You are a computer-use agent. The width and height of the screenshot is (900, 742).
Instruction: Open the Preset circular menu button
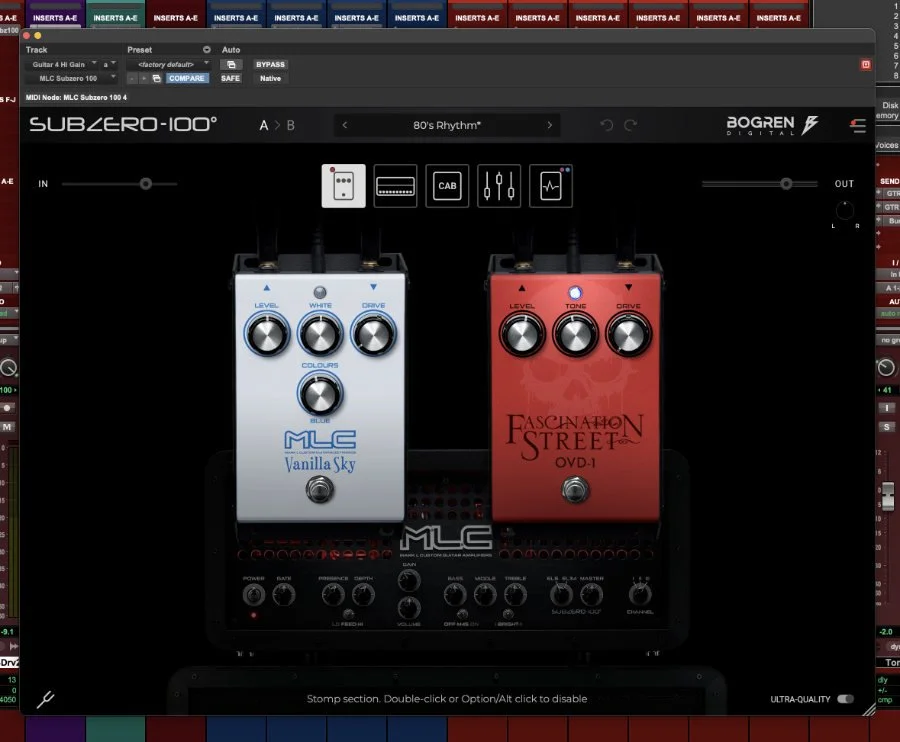point(207,50)
